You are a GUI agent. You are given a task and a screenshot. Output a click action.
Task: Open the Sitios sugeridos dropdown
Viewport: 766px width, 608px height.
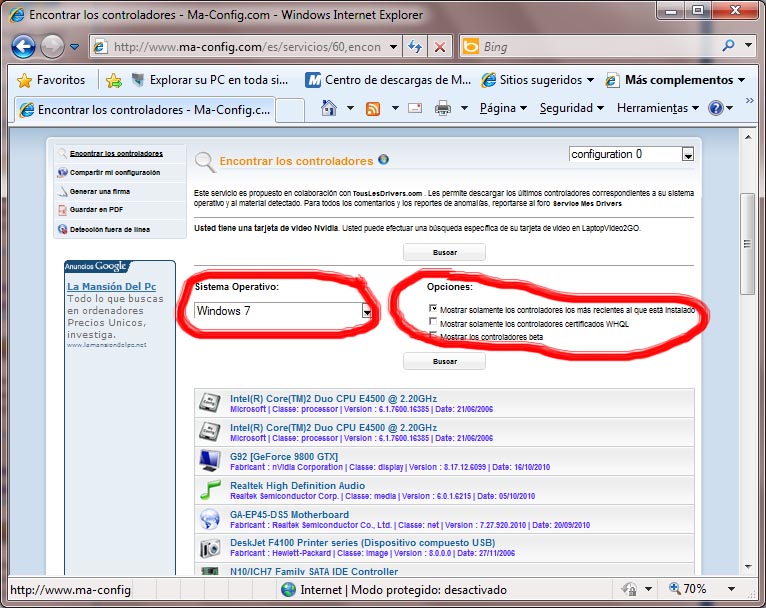click(x=537, y=80)
